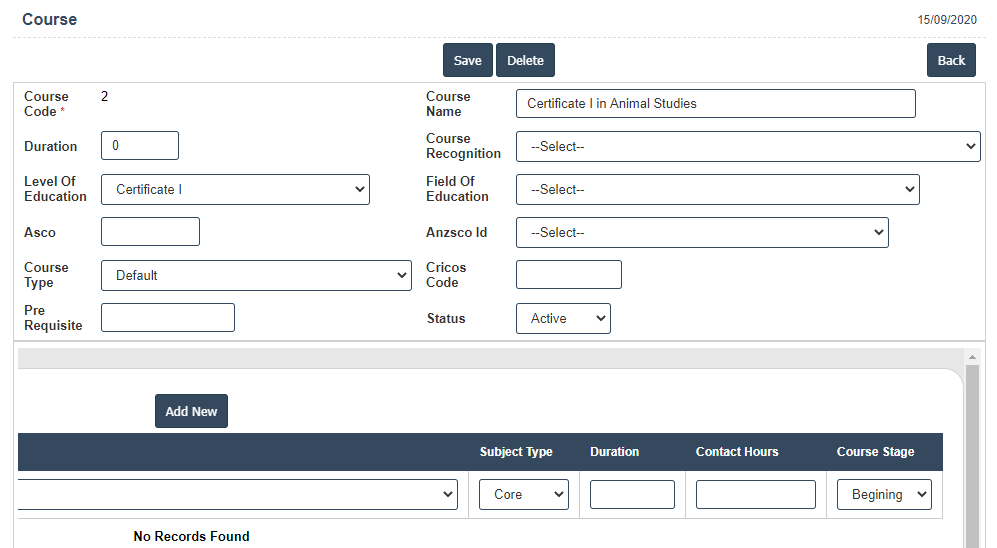Expand the Level Of Education dropdown

pos(235,190)
